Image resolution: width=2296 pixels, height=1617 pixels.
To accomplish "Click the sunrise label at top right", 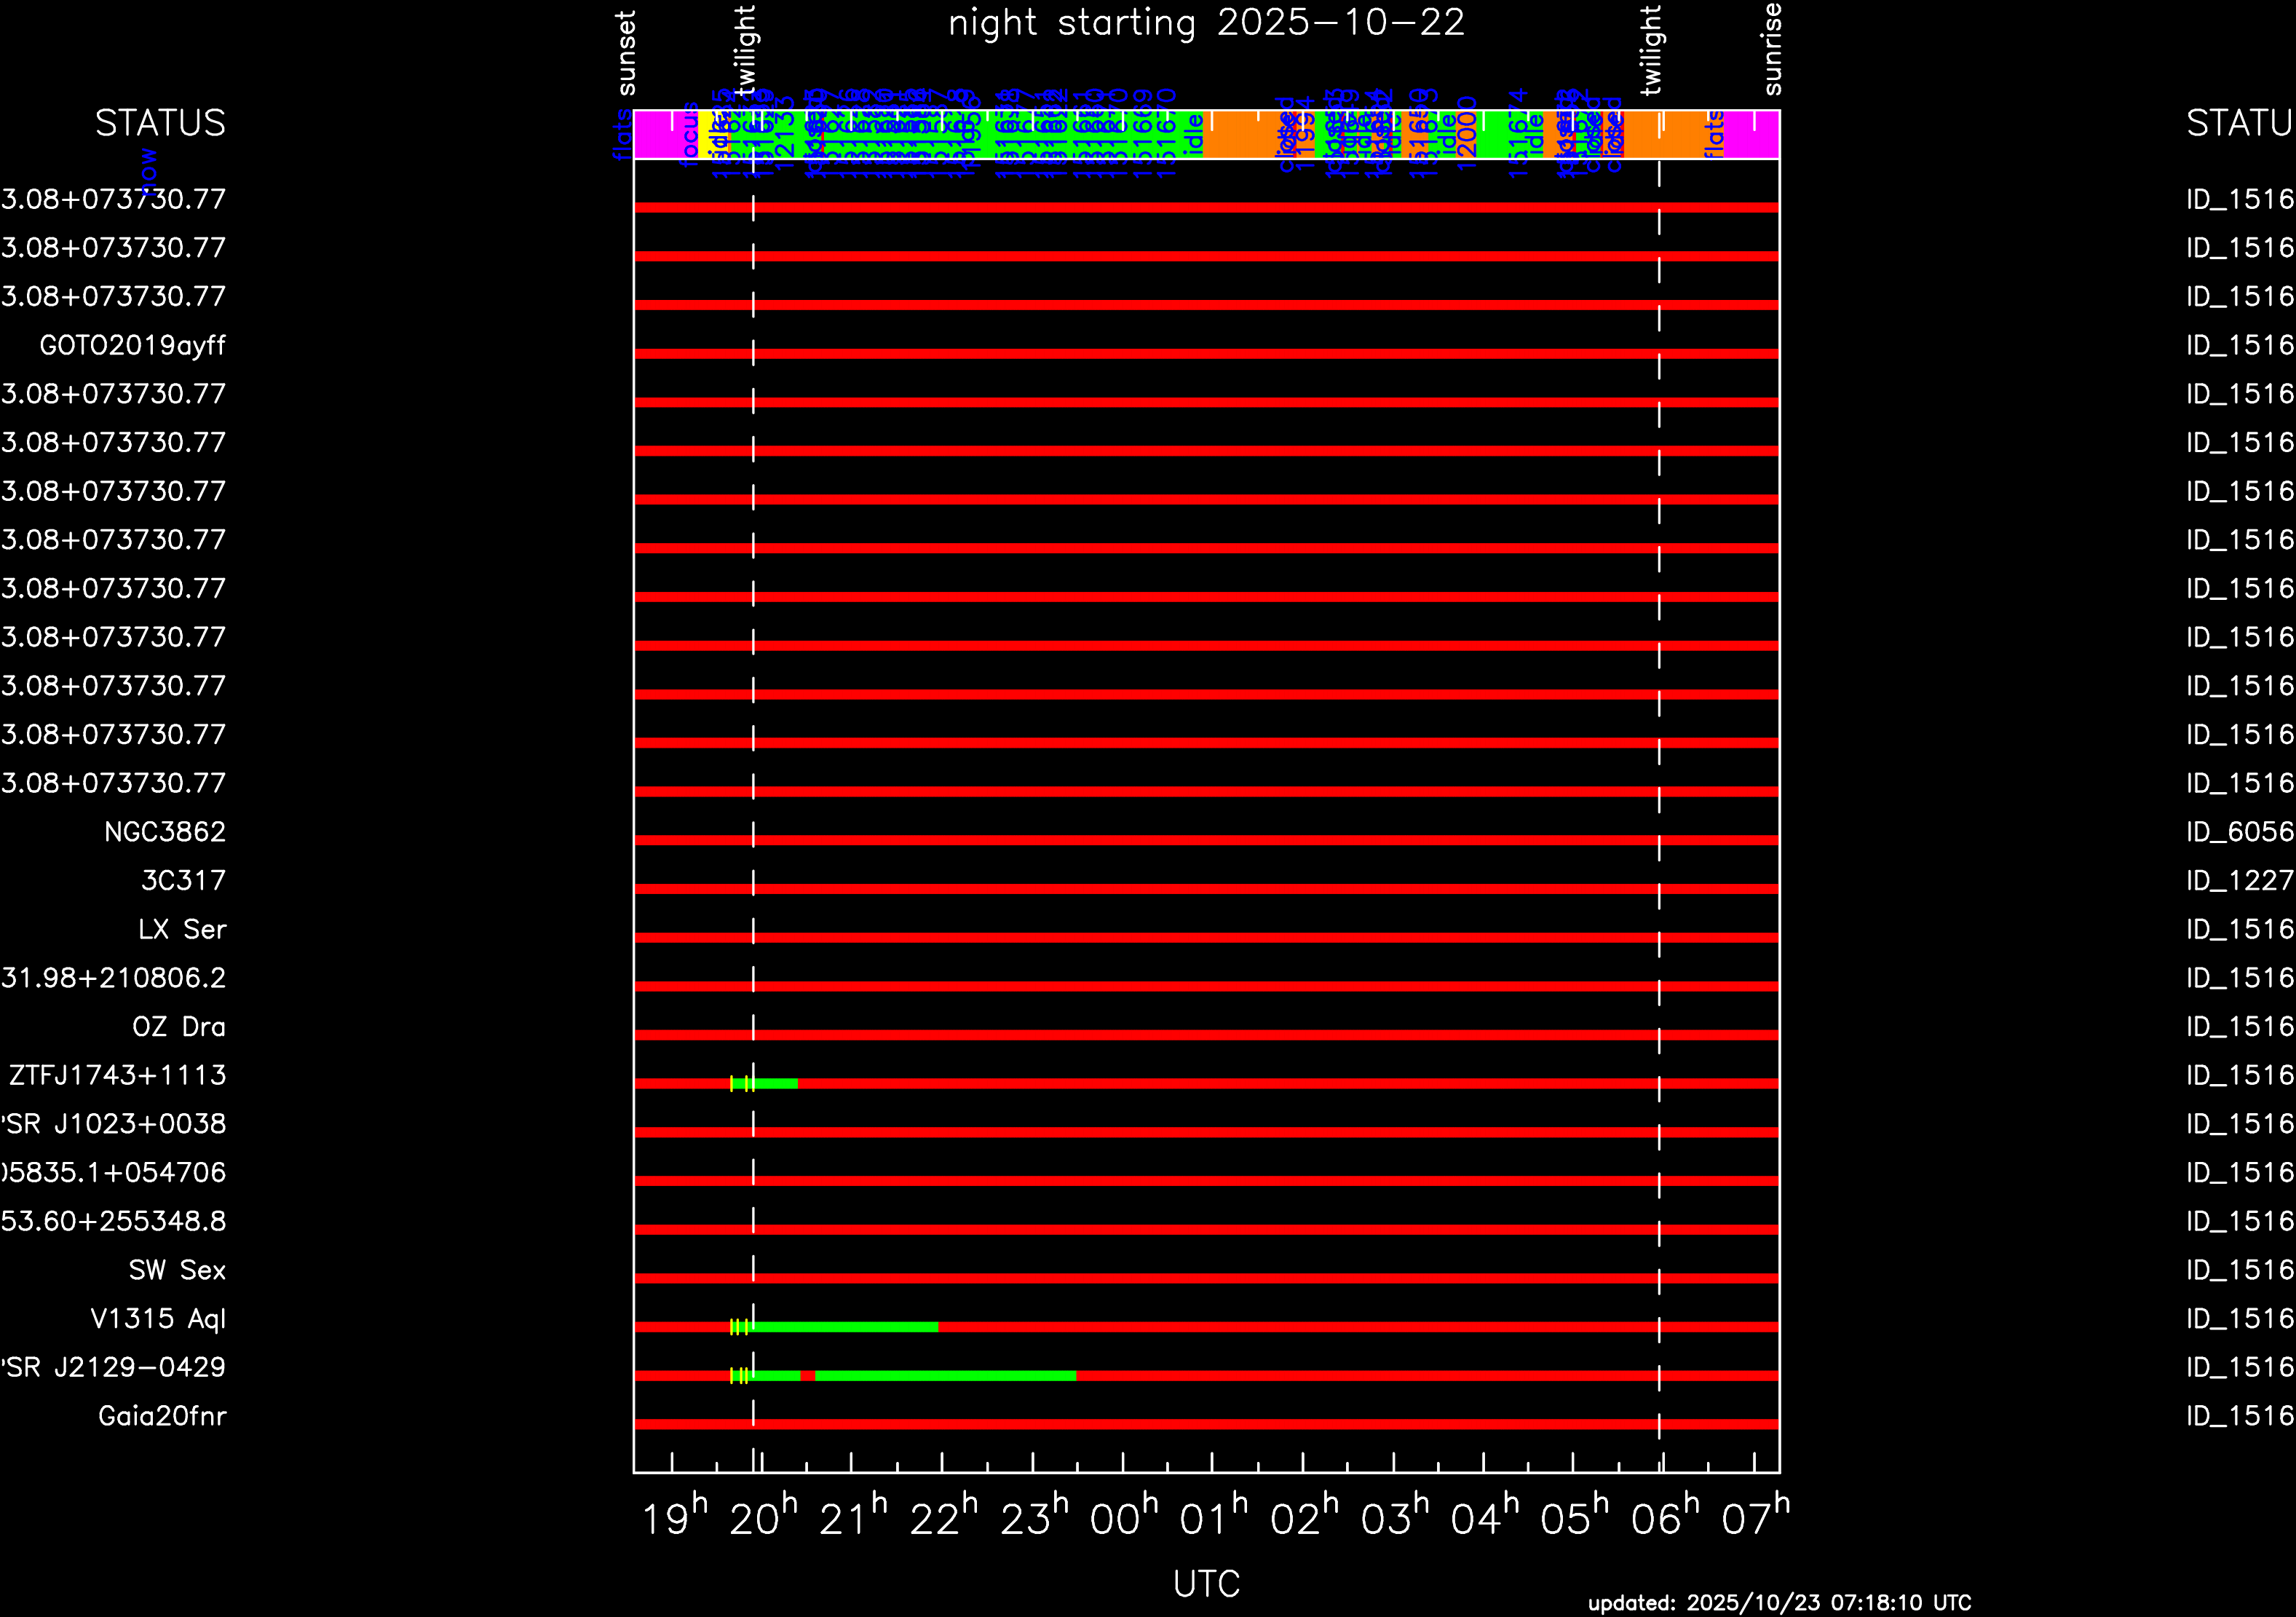I will point(1771,50).
